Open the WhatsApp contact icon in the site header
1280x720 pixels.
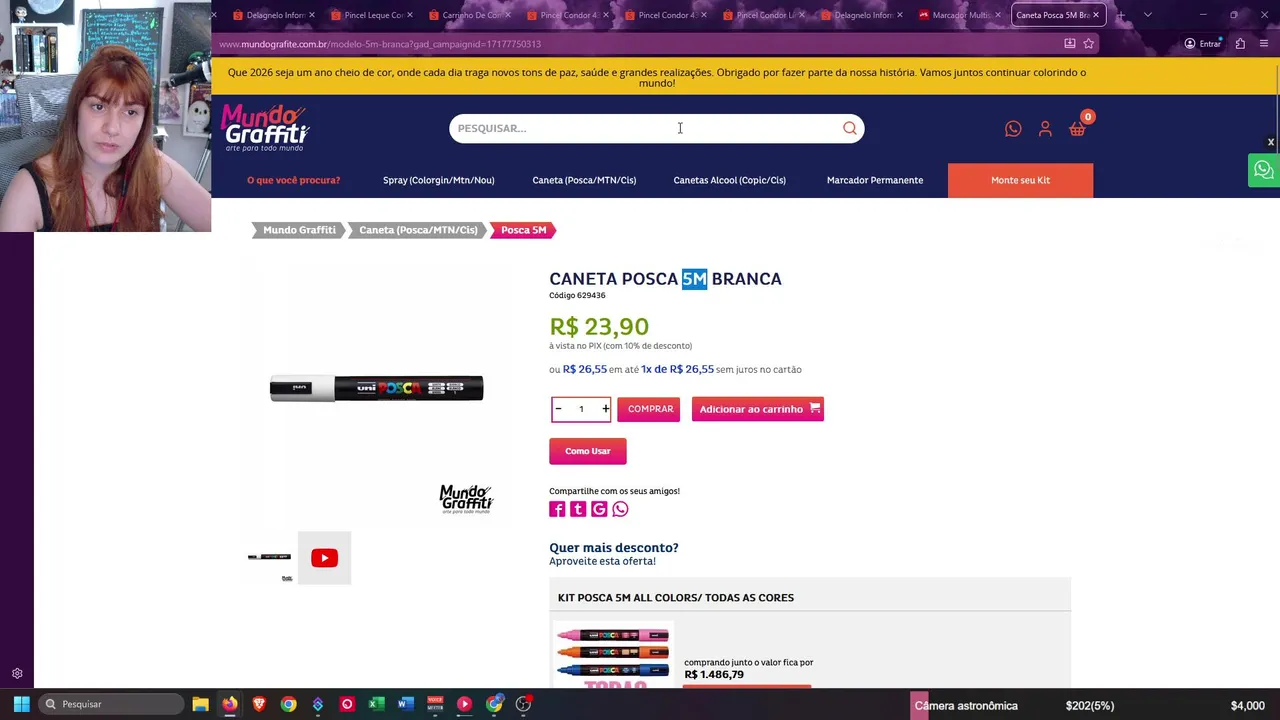(x=1013, y=129)
